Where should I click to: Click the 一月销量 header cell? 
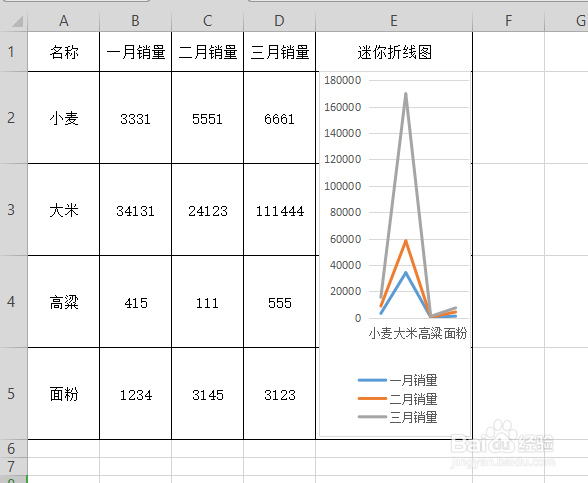tap(135, 52)
